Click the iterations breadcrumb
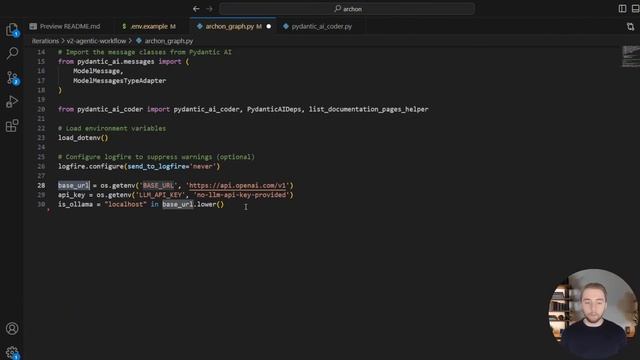Screen dimensions: 640x360 coord(45,41)
